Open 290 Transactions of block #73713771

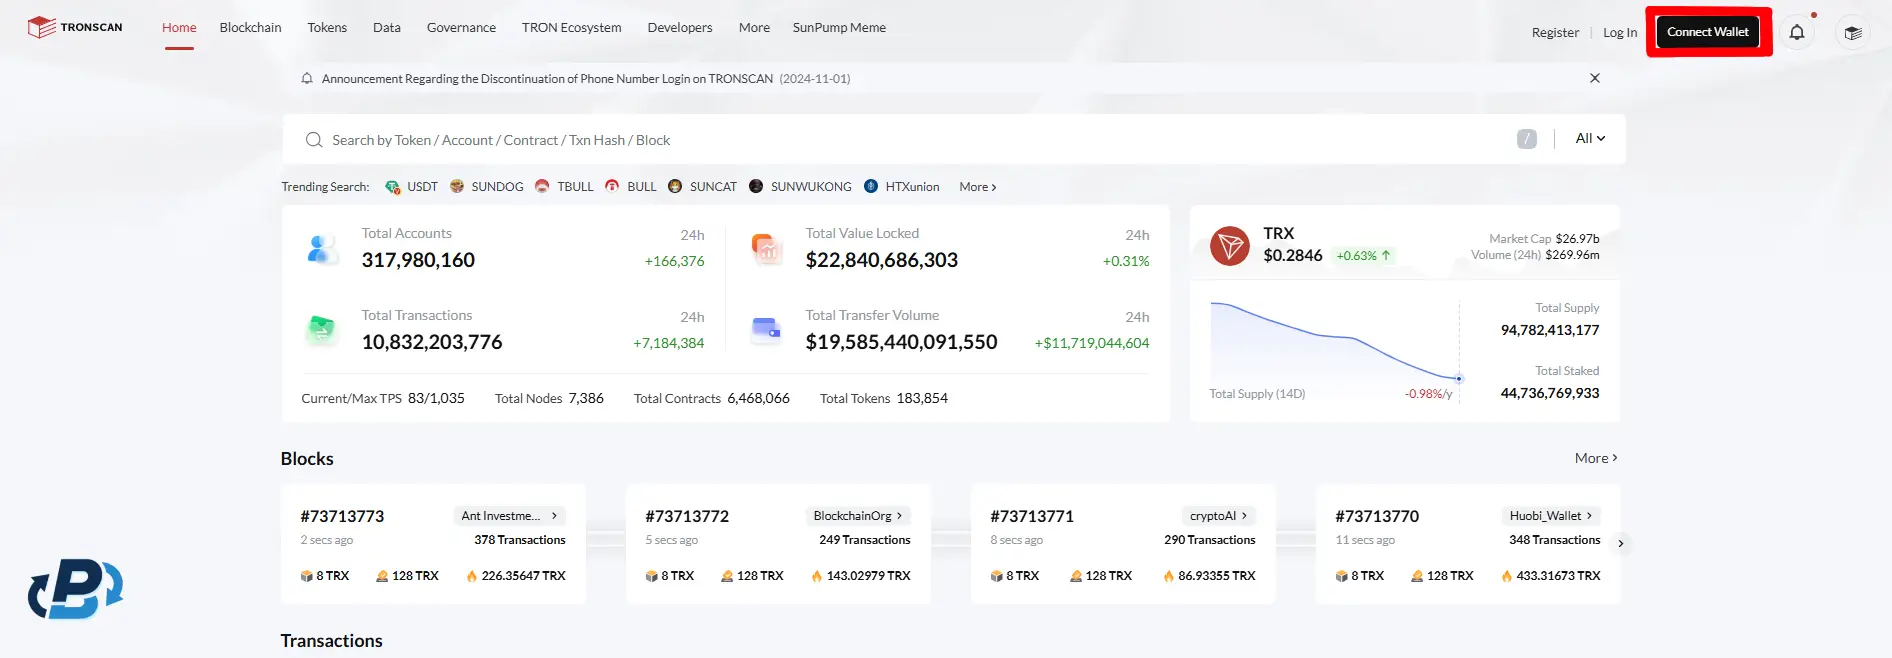tap(1209, 540)
